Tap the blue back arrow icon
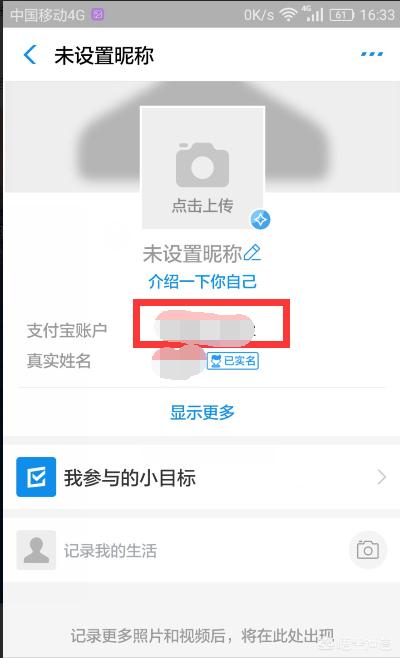This screenshot has height=658, width=400. click(30, 55)
